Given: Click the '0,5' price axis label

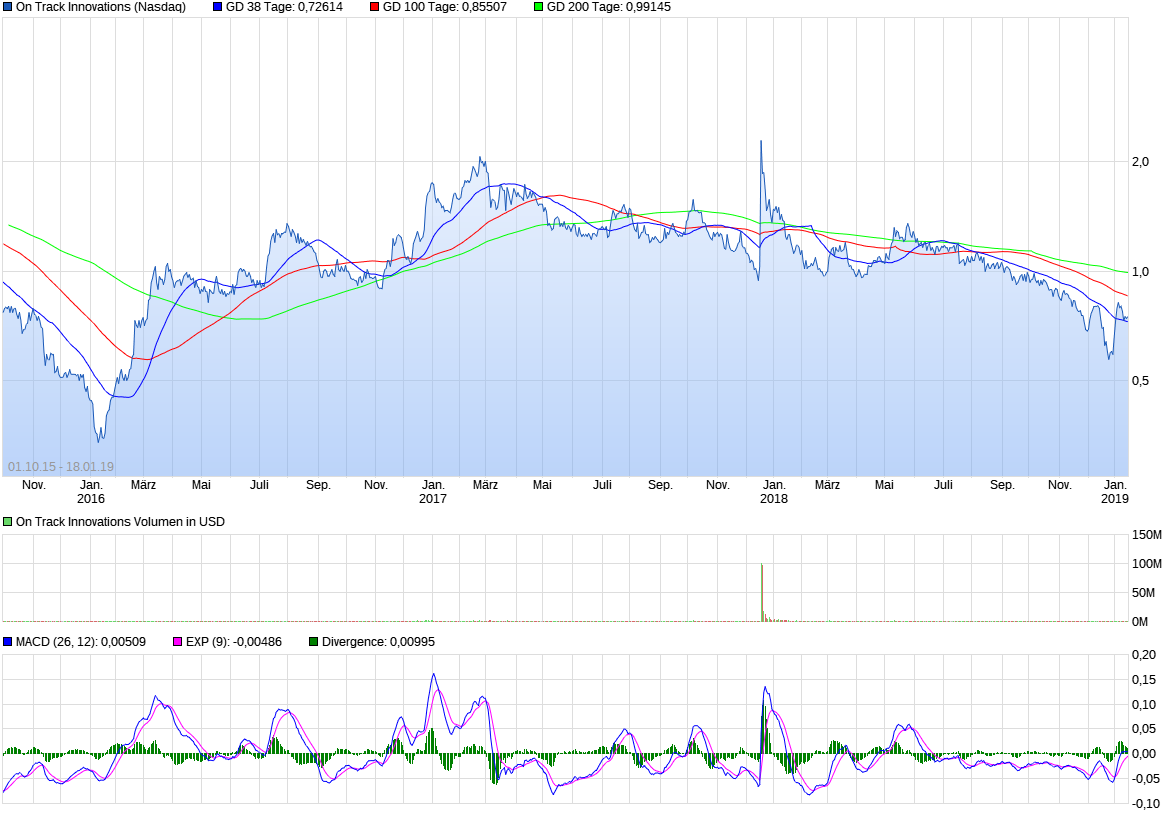Looking at the screenshot, I should pyautogui.click(x=1141, y=381).
